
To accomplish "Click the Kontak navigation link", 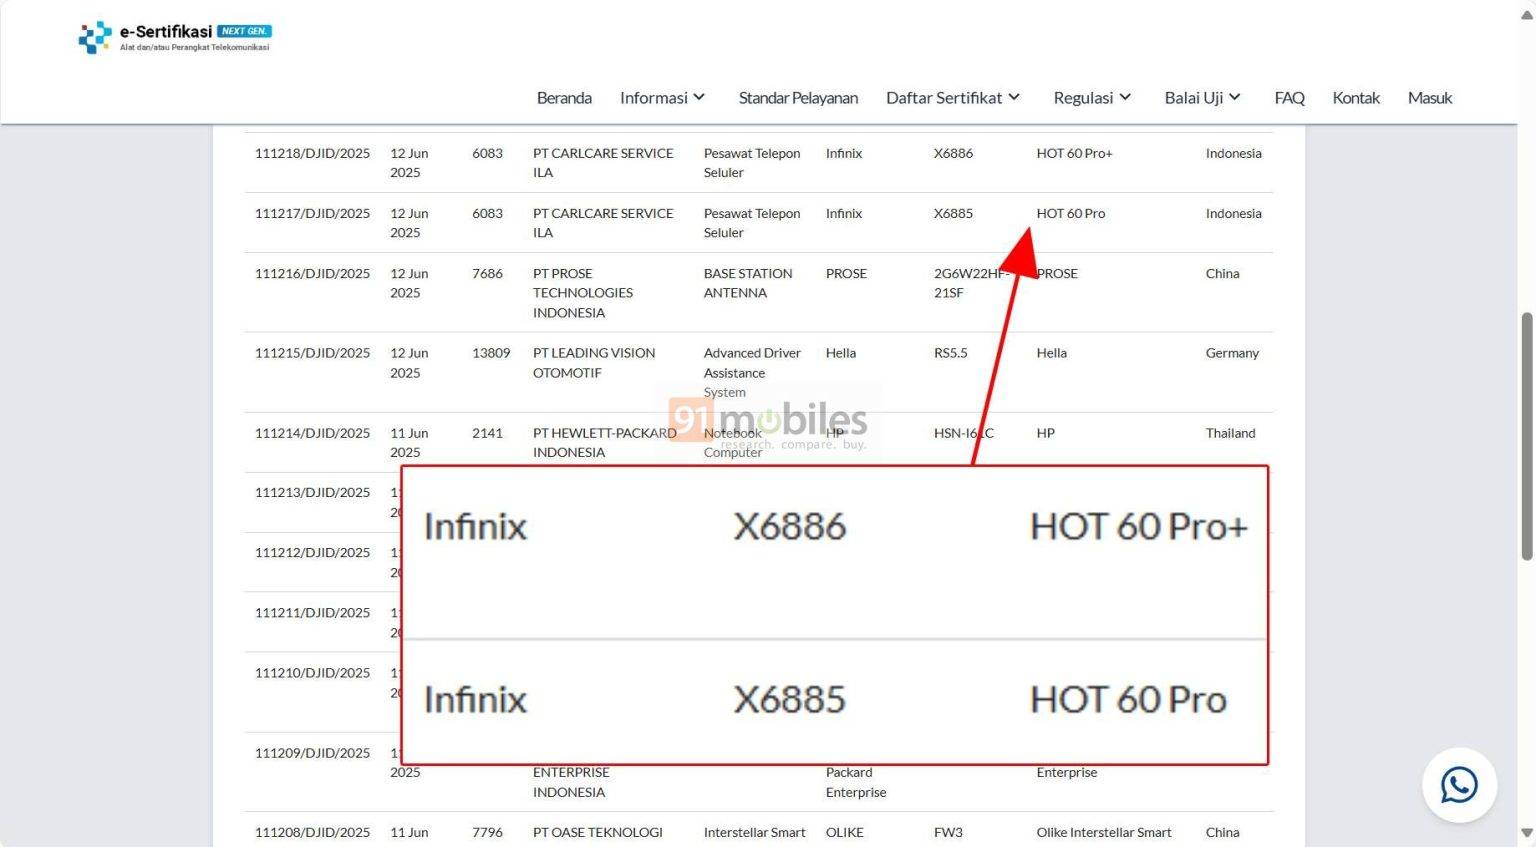I will (x=1356, y=97).
